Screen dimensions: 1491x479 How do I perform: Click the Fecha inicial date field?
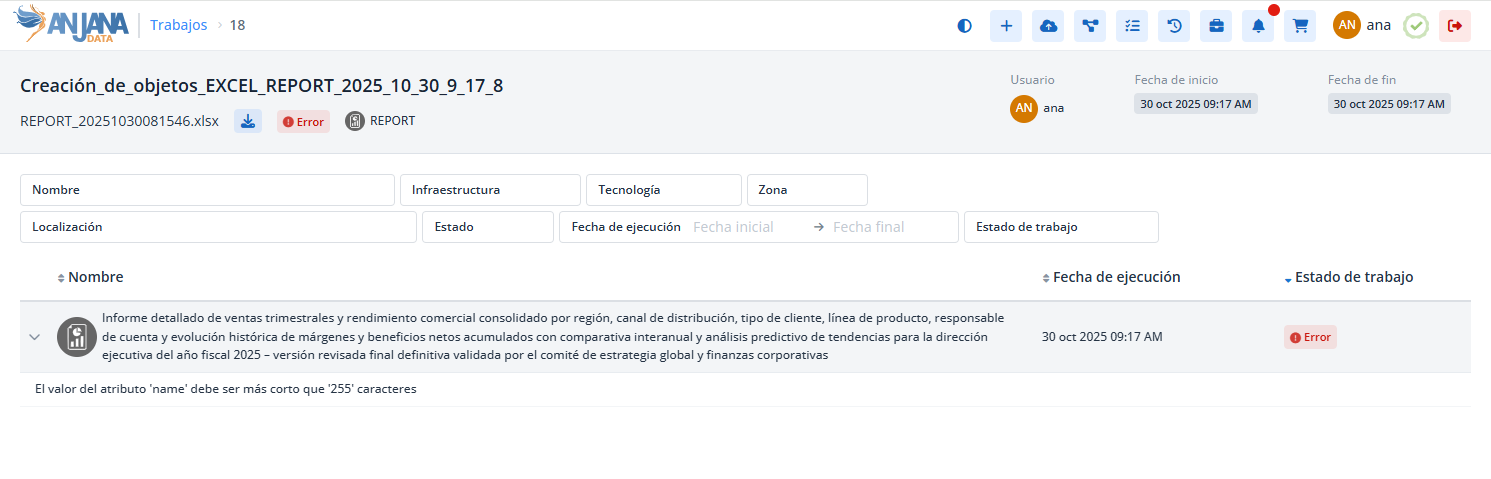tap(746, 227)
